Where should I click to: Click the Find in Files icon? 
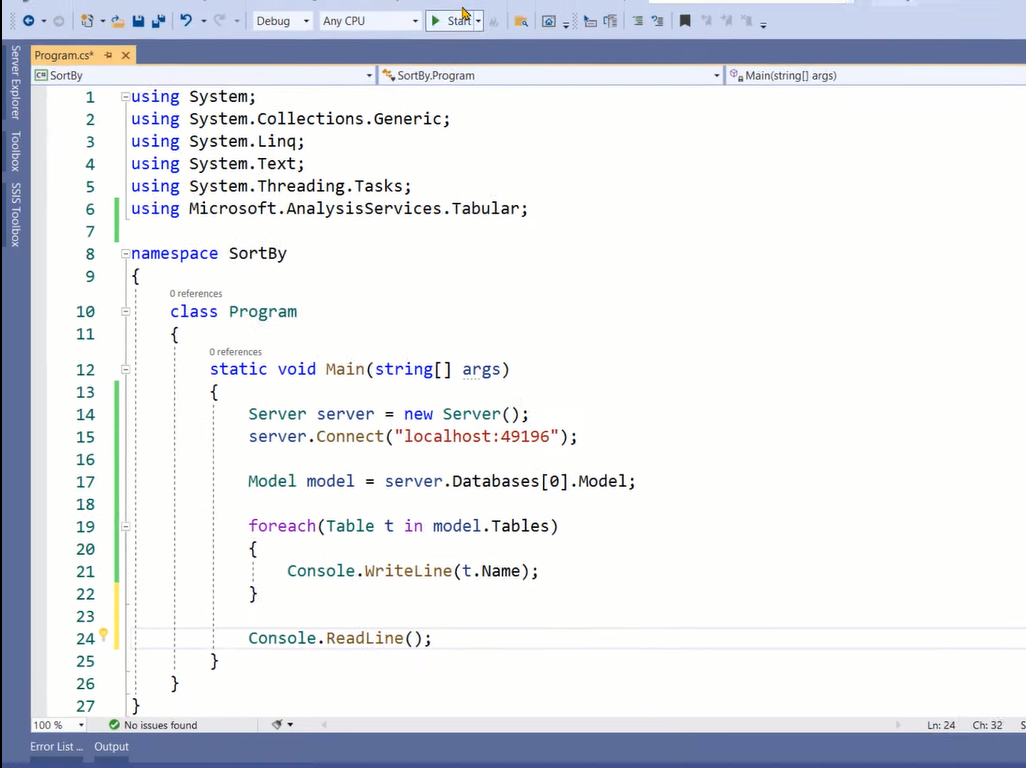click(521, 22)
